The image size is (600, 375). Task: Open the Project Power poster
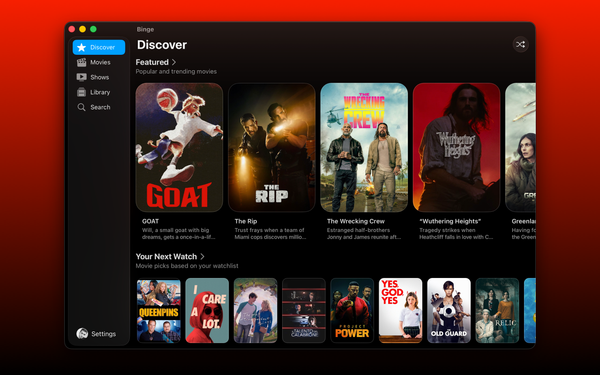[352, 310]
